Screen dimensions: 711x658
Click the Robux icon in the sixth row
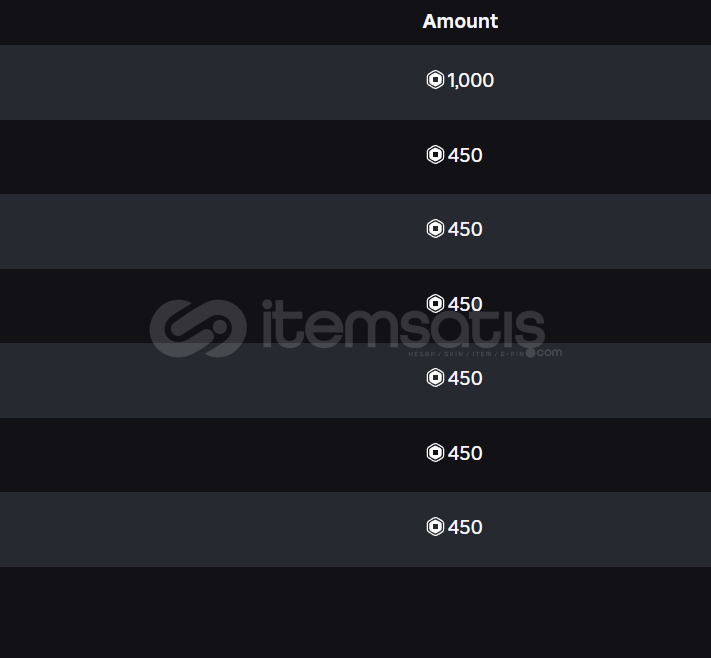[x=435, y=453]
